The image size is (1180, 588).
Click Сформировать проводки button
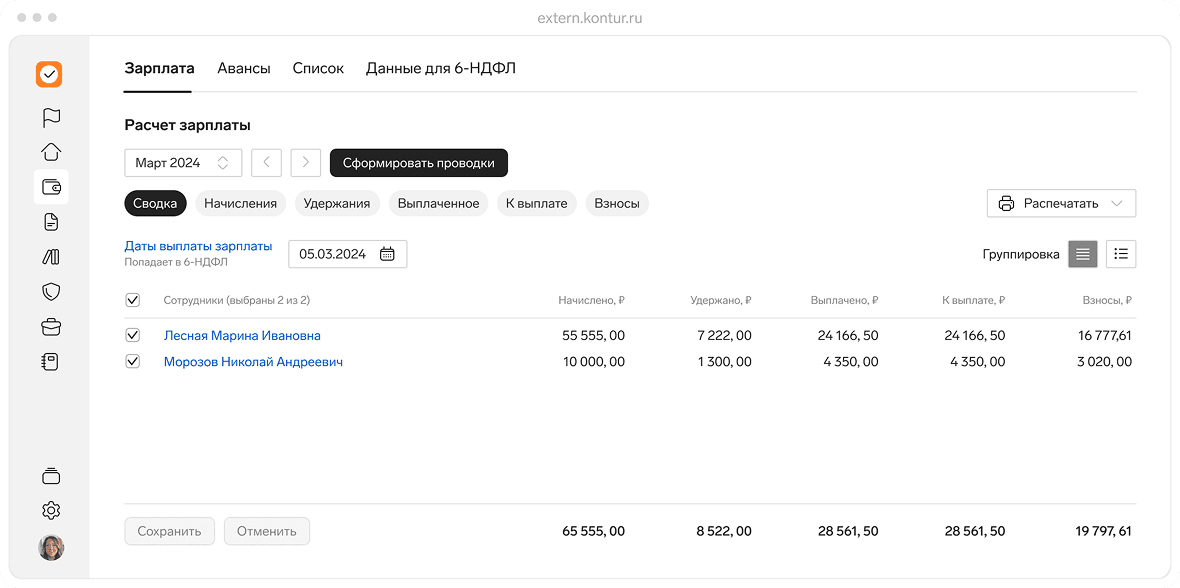[418, 163]
